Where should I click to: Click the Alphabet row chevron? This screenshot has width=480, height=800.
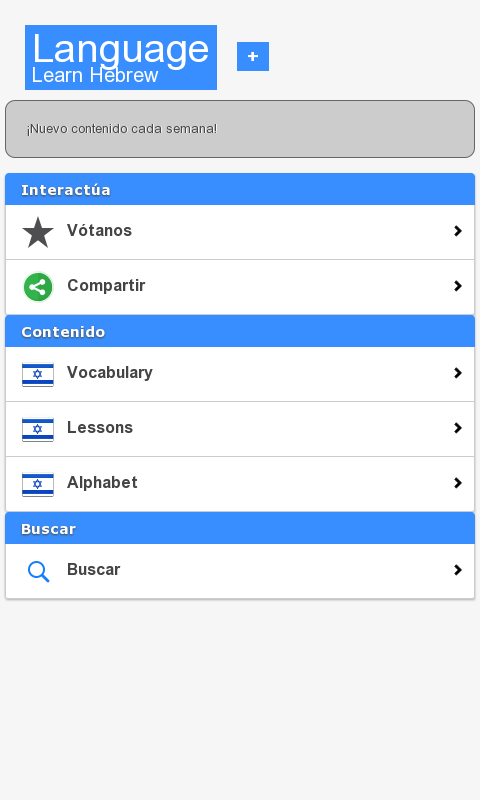click(x=458, y=483)
